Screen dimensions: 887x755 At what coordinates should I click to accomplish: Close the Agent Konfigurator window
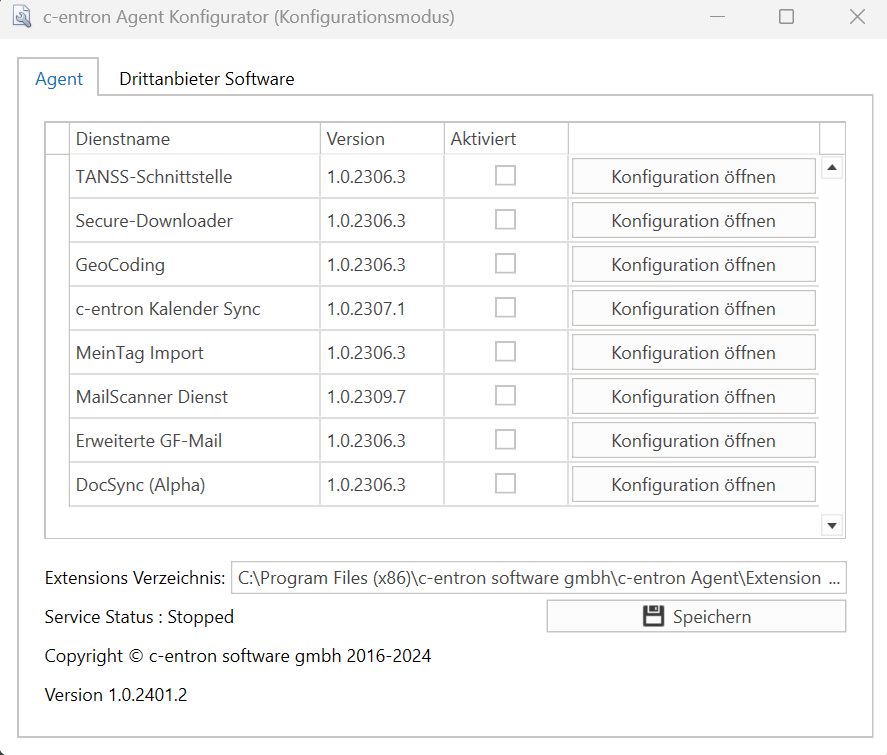857,17
